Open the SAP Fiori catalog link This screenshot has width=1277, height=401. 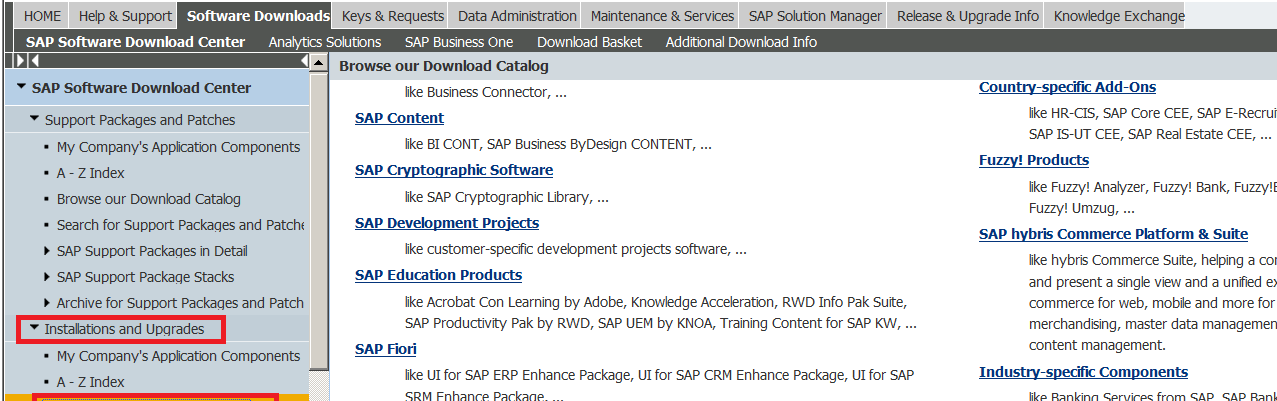(386, 349)
